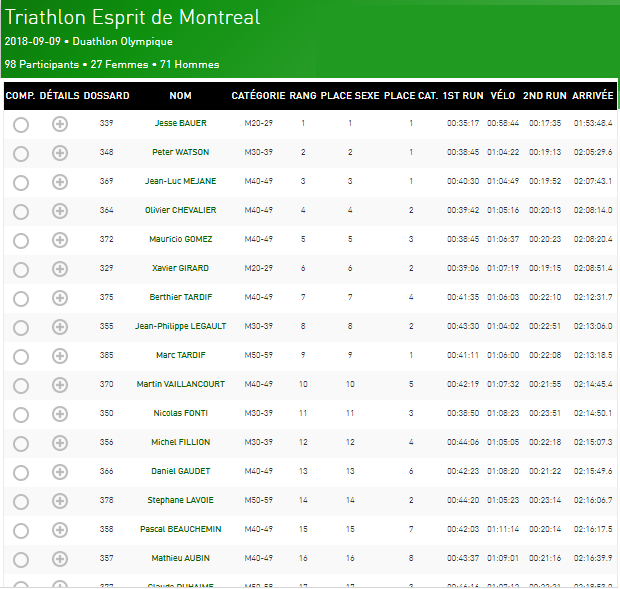
Task: Expand details plus icon for Xavier GIRARD
Action: coord(60,269)
